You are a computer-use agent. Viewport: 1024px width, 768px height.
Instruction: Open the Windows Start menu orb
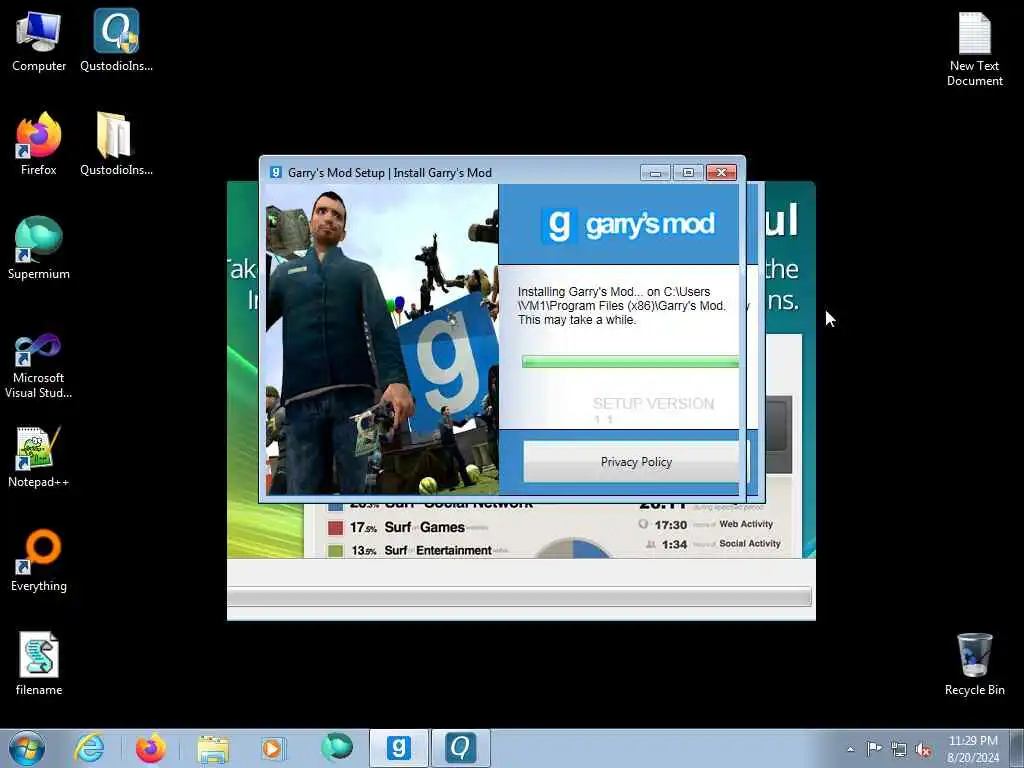[x=27, y=748]
